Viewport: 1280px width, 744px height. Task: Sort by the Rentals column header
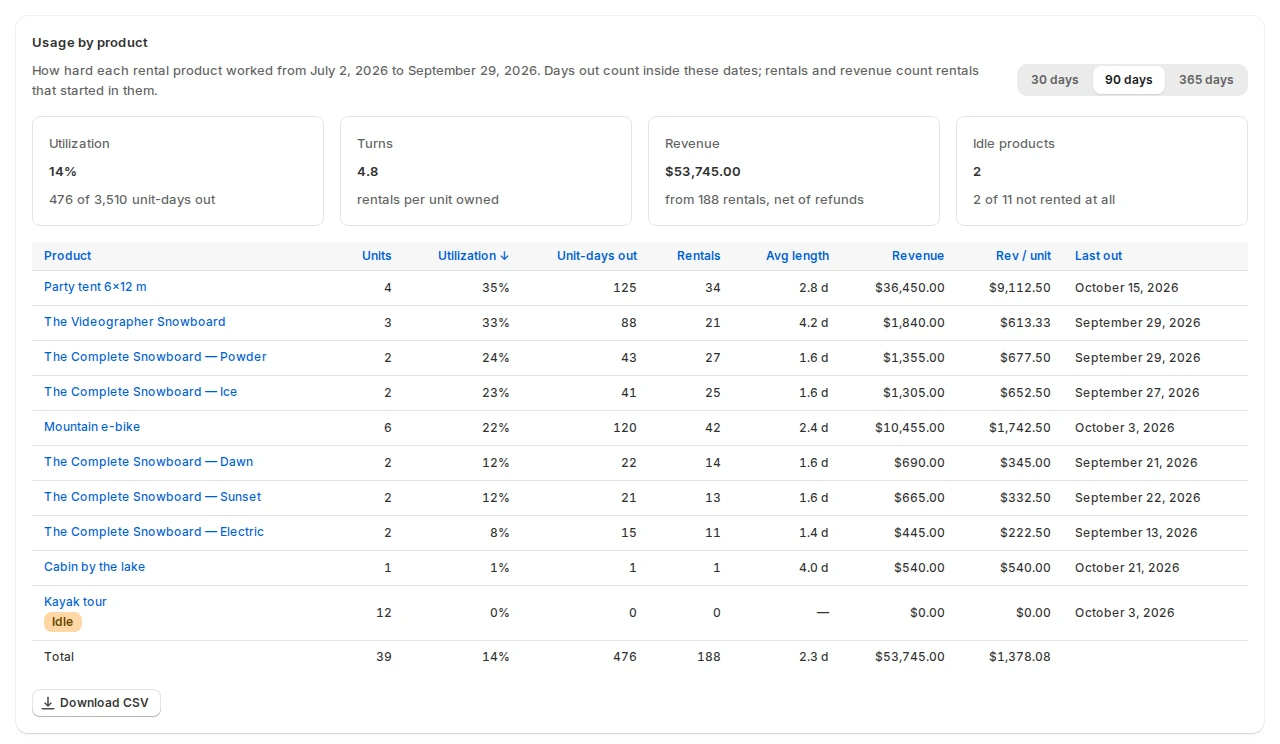699,256
